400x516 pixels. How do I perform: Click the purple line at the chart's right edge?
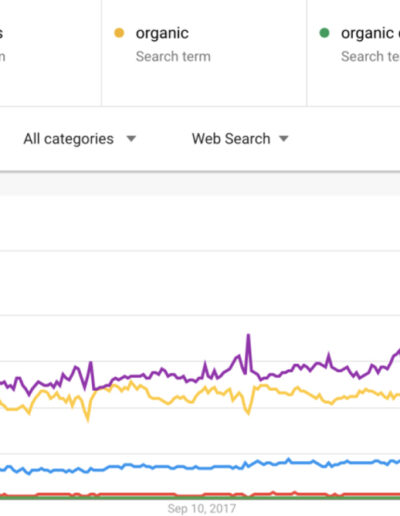pos(398,352)
